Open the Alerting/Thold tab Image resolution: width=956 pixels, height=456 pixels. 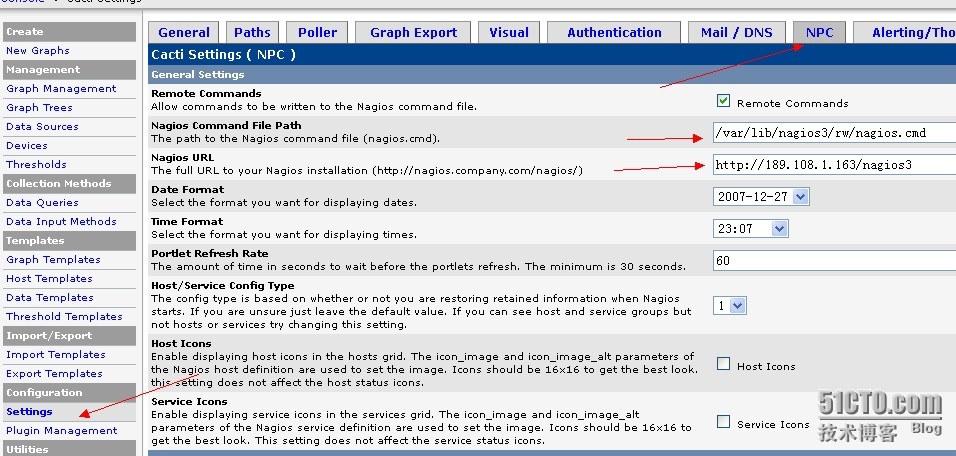coord(905,33)
